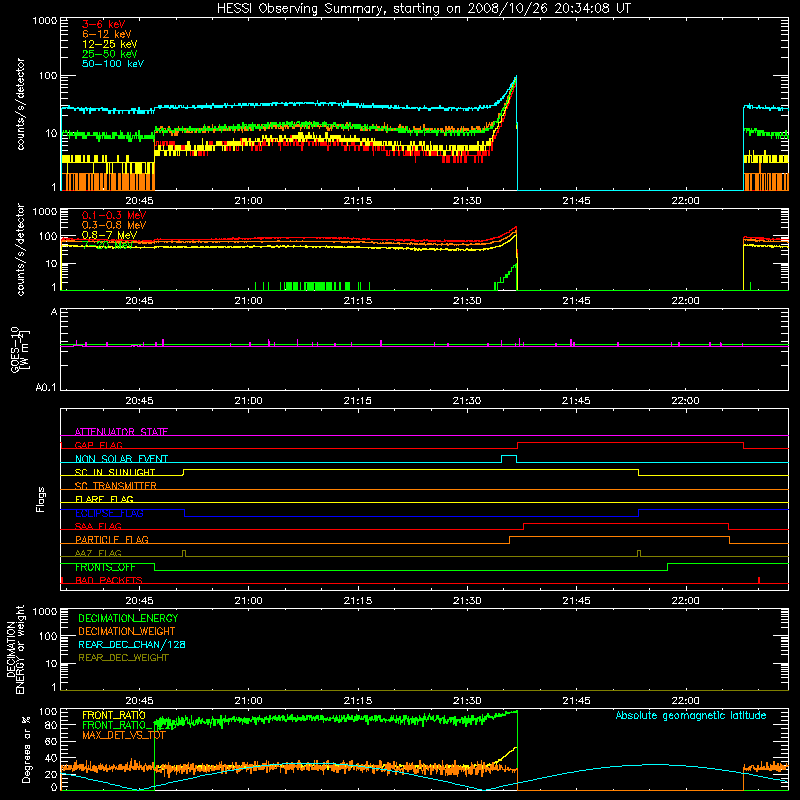Viewport: 800px width, 800px height.
Task: Click 21:00 tick label under the MeV plot
Action: click(248, 301)
